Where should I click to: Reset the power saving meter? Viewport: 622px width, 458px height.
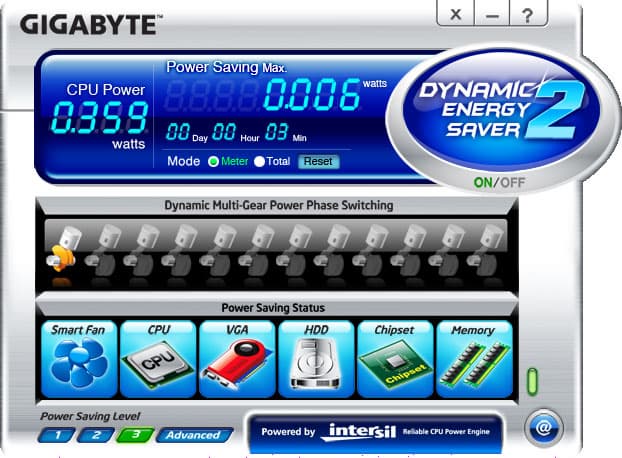click(319, 161)
